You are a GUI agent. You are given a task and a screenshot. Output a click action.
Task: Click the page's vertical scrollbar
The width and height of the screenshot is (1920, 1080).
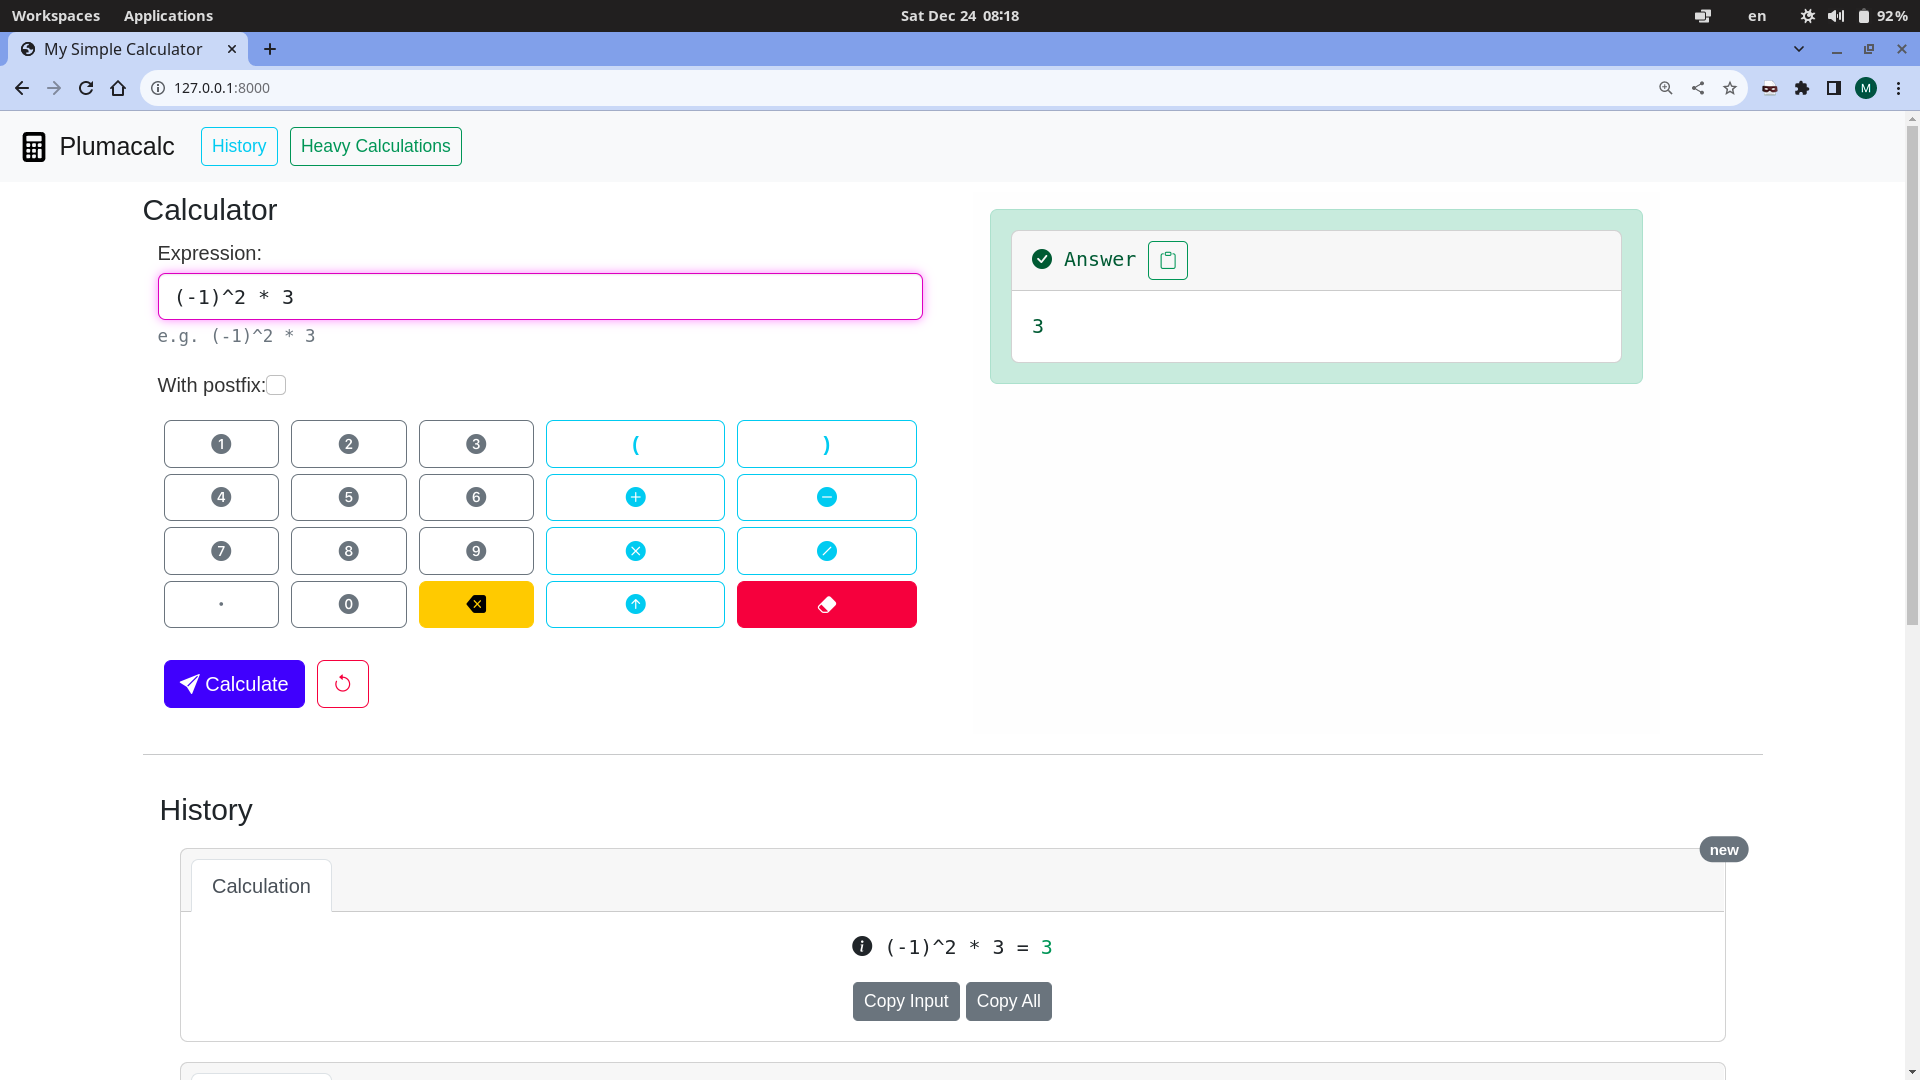coord(1912,370)
